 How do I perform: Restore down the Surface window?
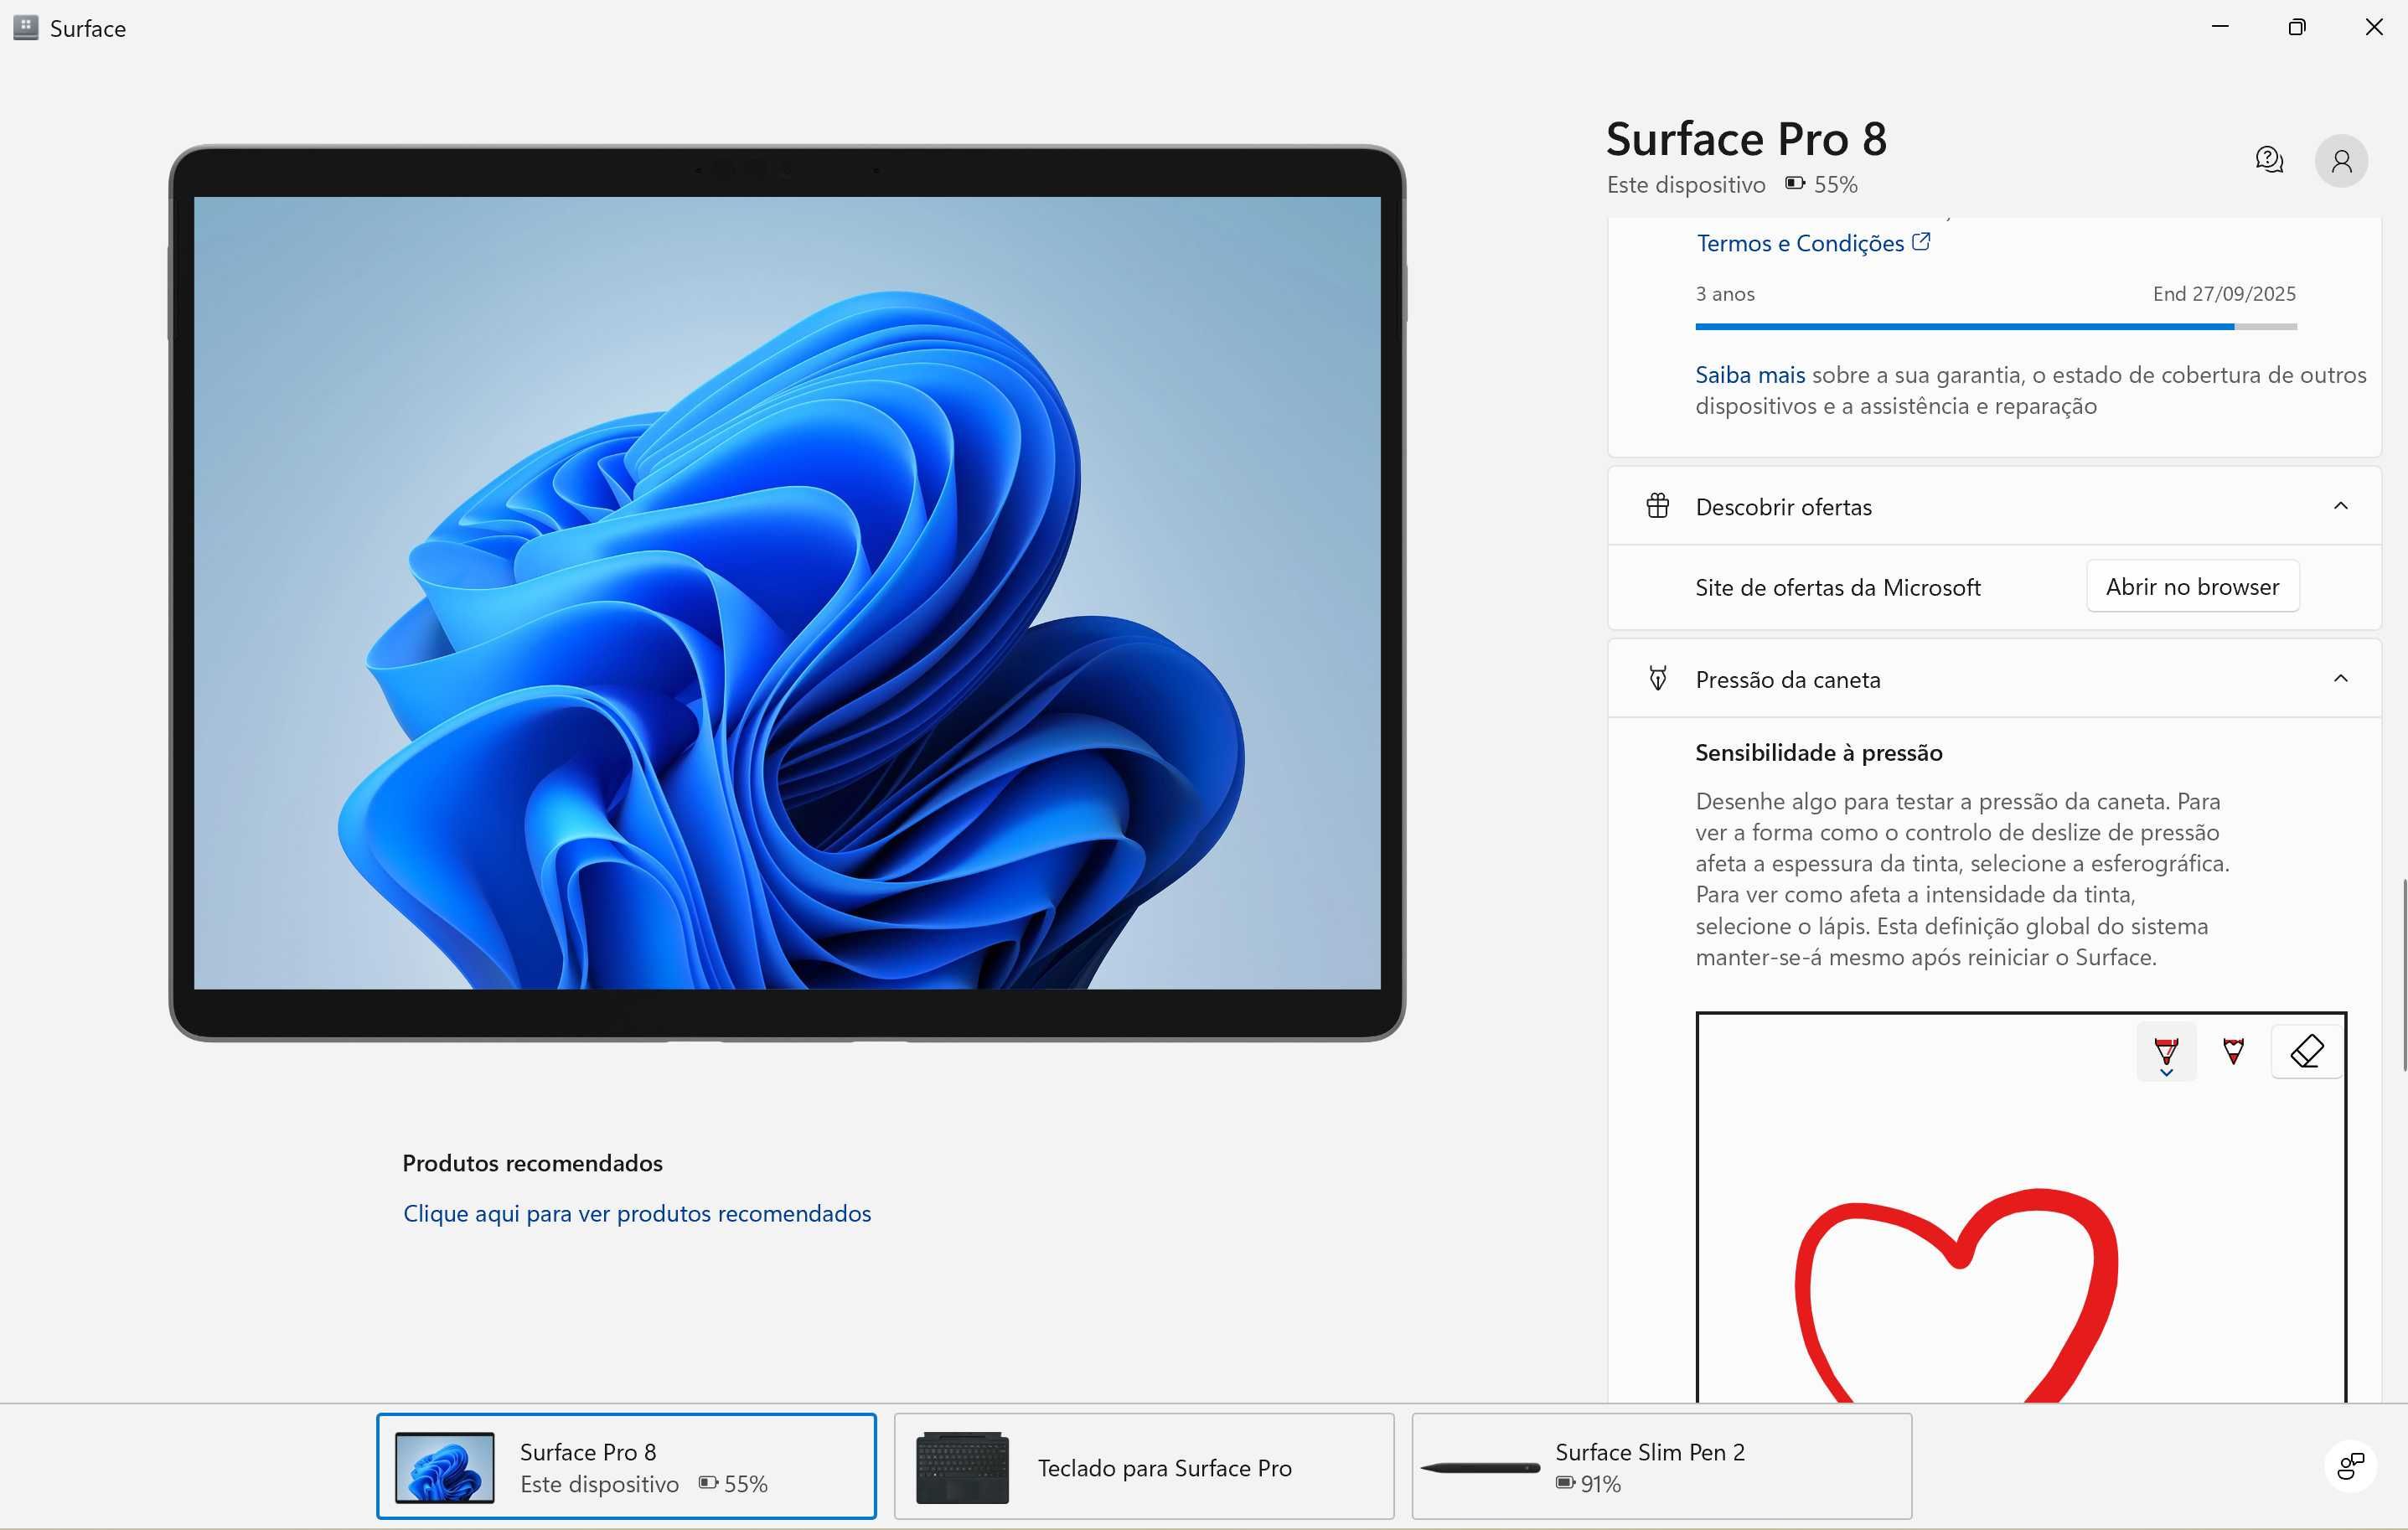pyautogui.click(x=2297, y=27)
